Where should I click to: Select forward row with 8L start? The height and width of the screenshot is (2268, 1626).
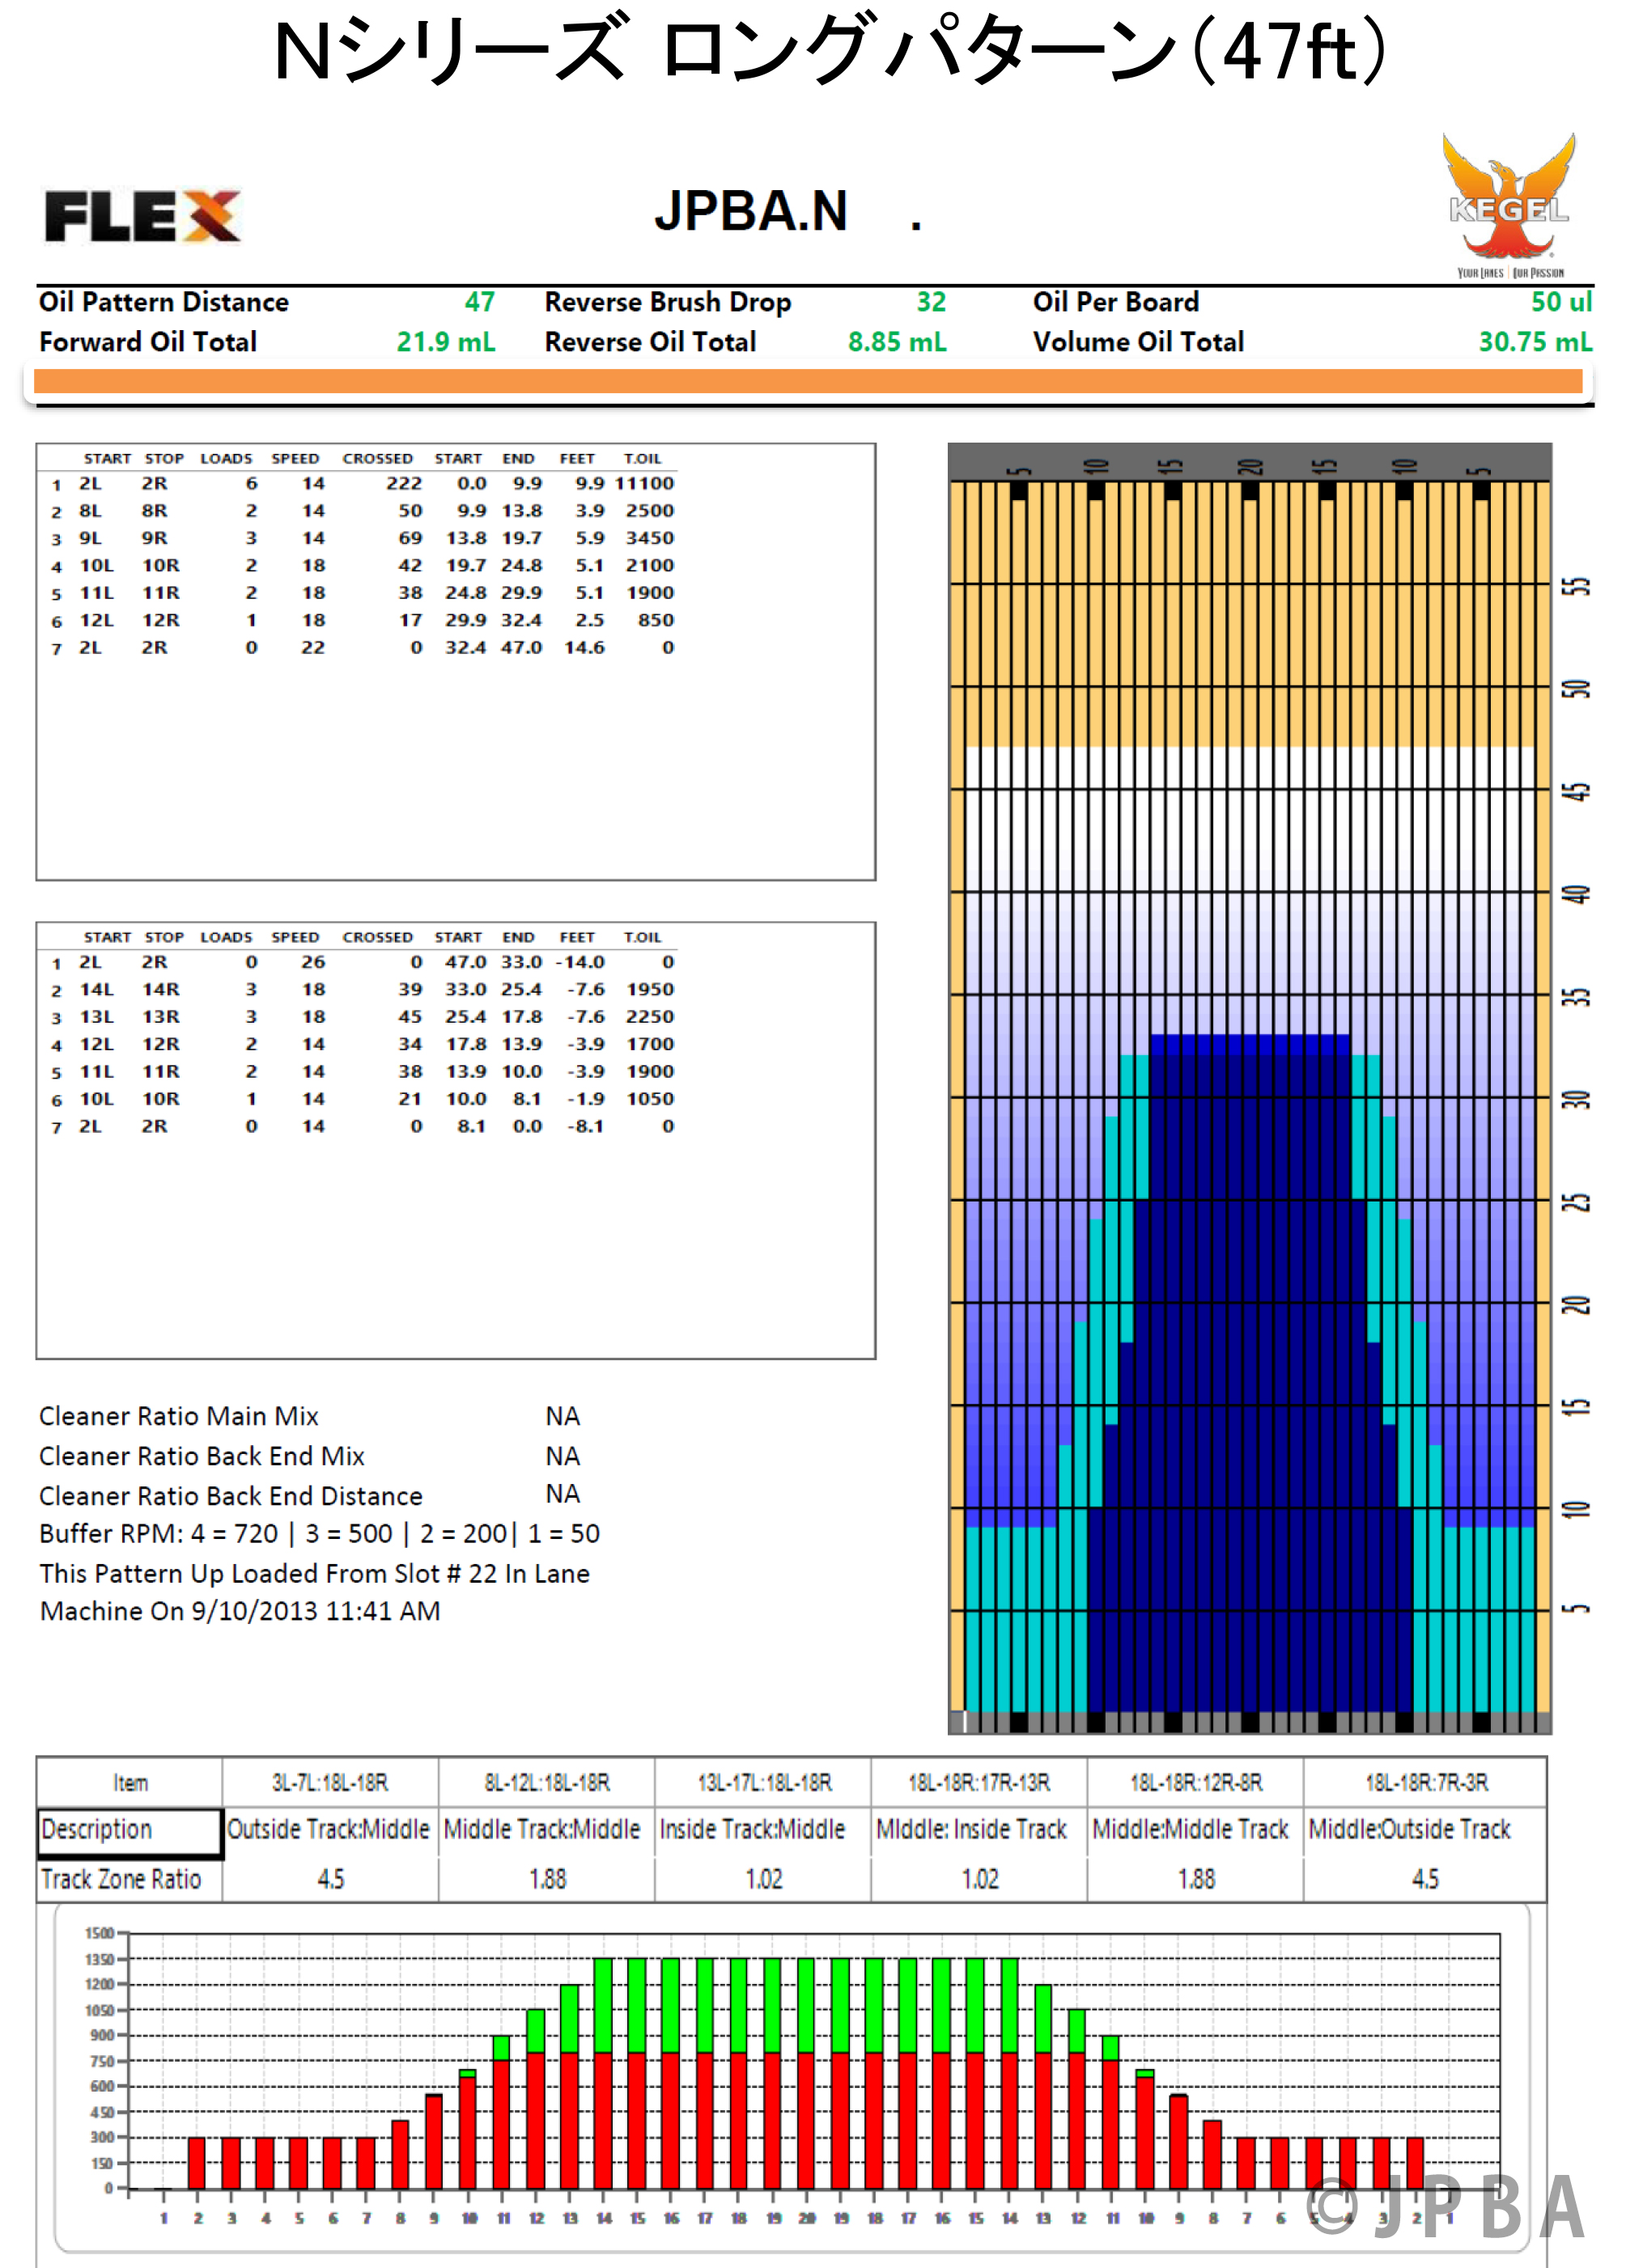[362, 510]
